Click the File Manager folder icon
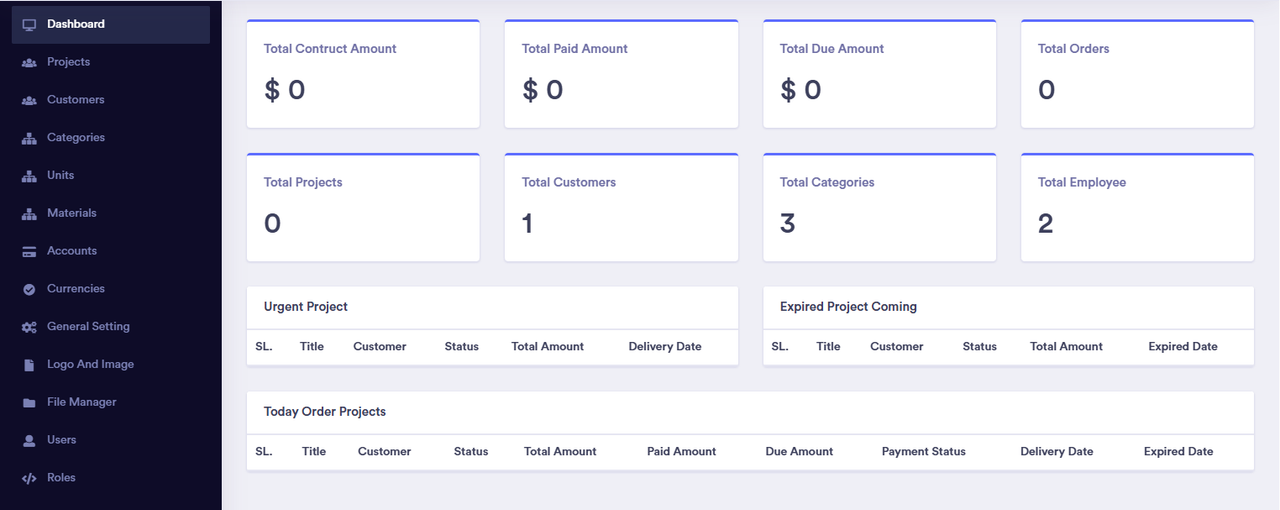The height and width of the screenshot is (510, 1280). coord(29,403)
